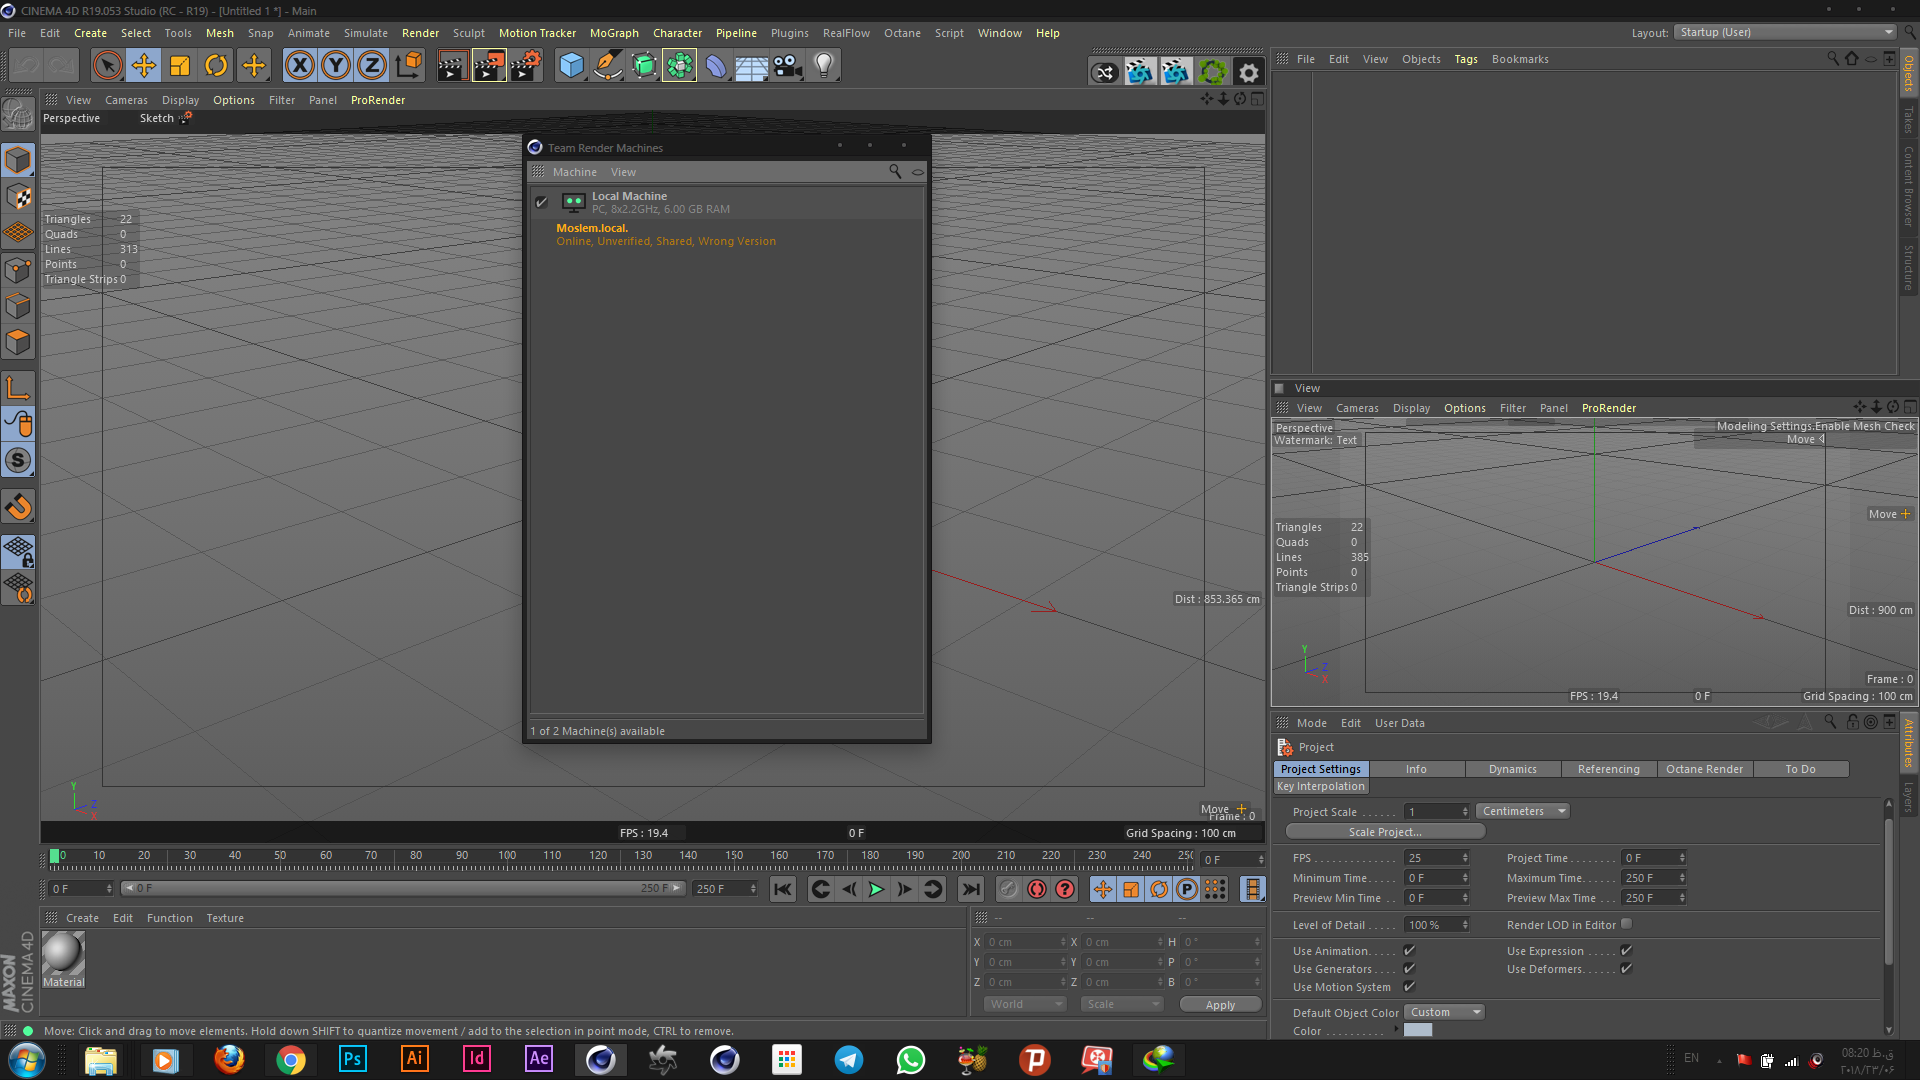Step the Project Scale spinner
The width and height of the screenshot is (1920, 1080).
click(x=1465, y=812)
